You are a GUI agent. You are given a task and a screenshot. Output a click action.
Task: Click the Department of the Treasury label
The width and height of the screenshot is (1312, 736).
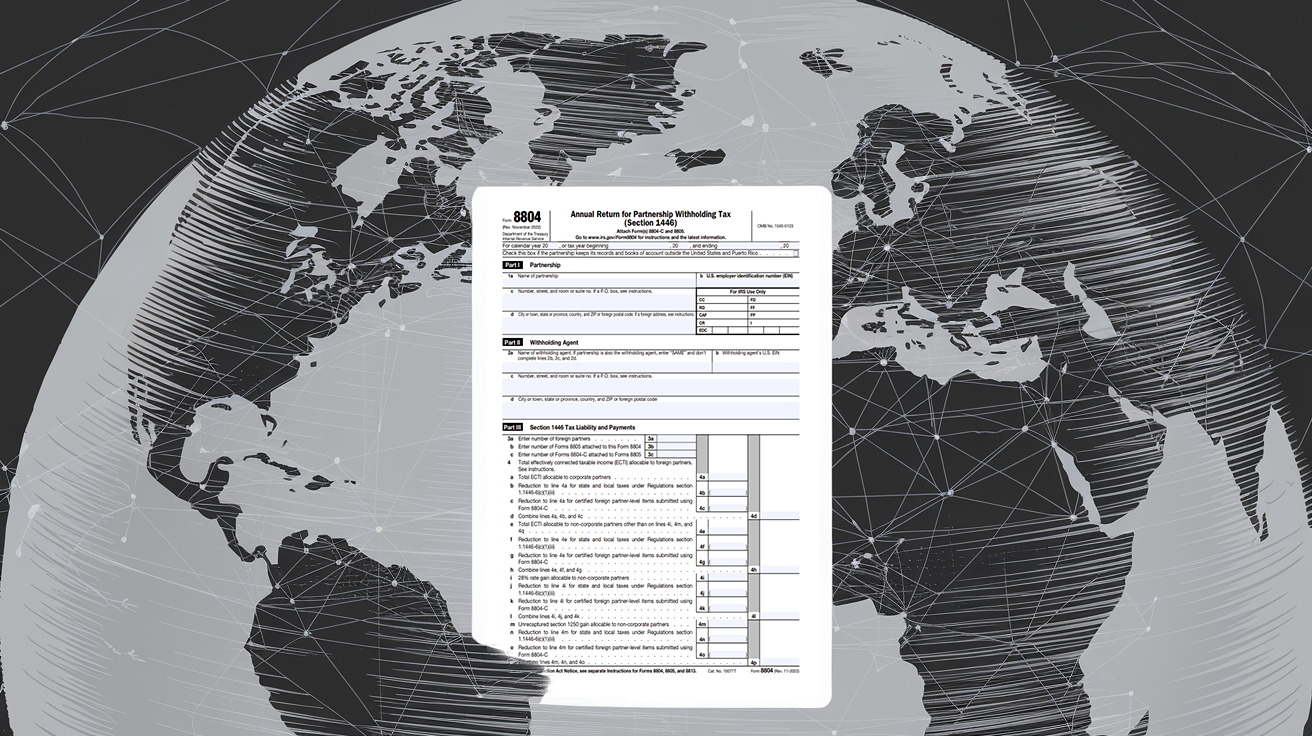click(523, 234)
